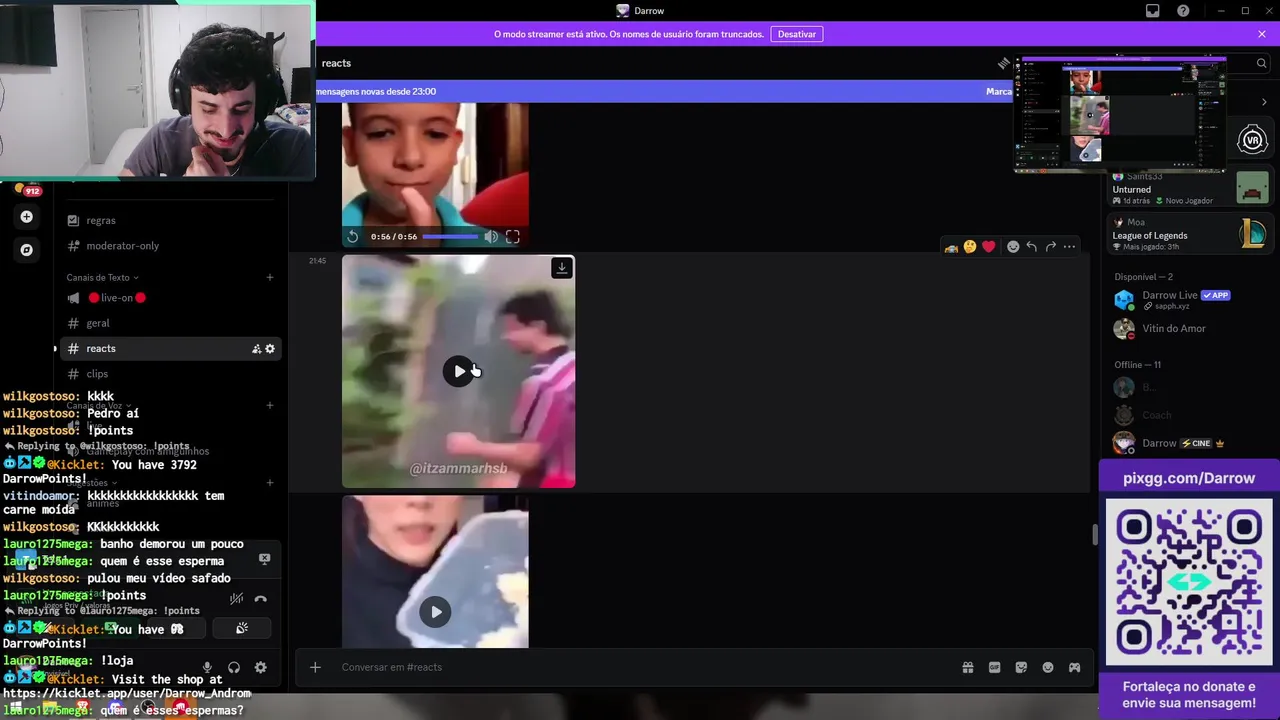Open the Discord inbox icon

click(1153, 11)
